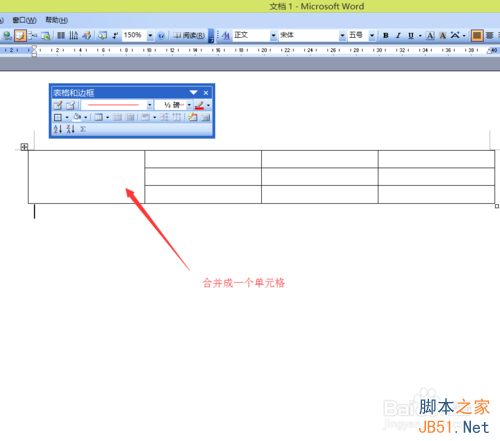Click the web globe icon in the toolbar
This screenshot has width=500, height=441.
pyautogui.click(x=7, y=35)
